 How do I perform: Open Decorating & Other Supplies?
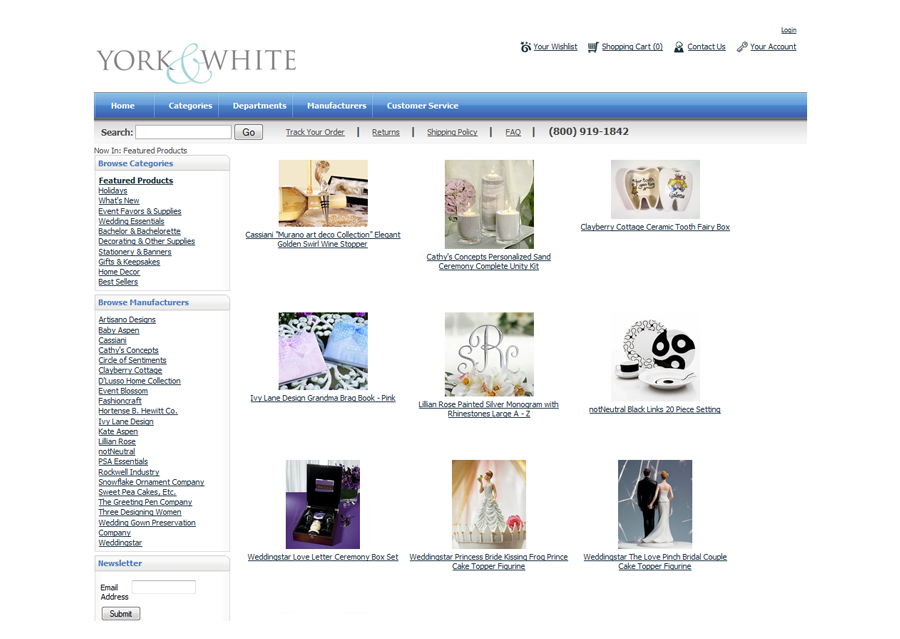coord(146,241)
